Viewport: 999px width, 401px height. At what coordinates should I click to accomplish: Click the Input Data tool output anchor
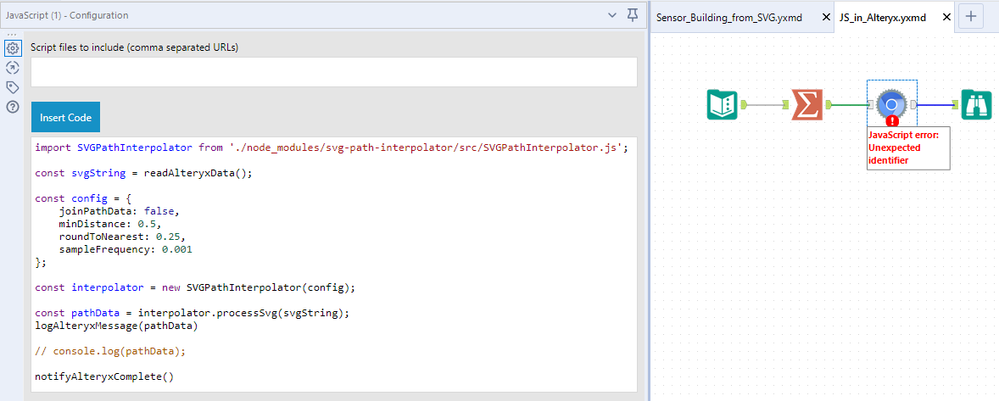[x=742, y=104]
